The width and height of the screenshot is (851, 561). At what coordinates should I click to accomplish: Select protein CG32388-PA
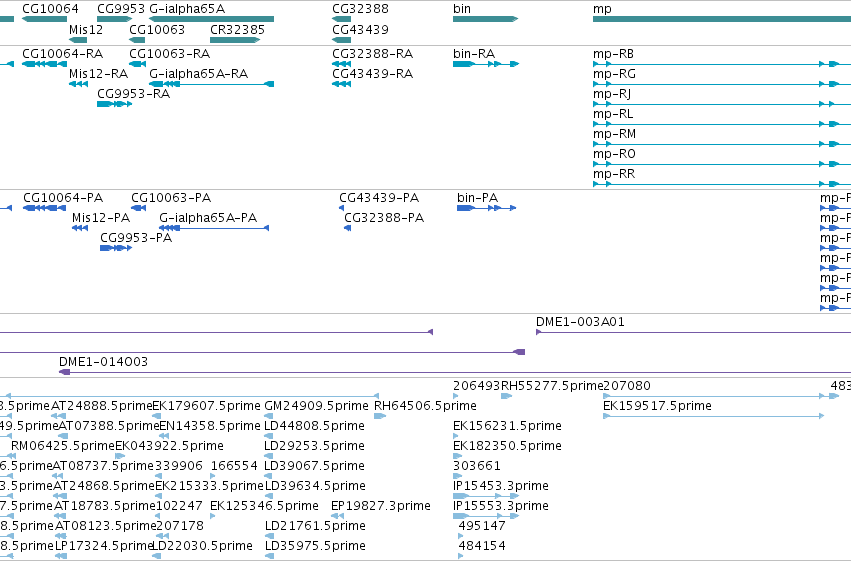[x=384, y=218]
